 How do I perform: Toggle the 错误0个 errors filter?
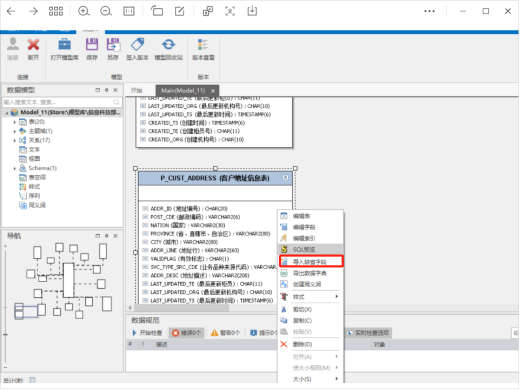[187, 333]
